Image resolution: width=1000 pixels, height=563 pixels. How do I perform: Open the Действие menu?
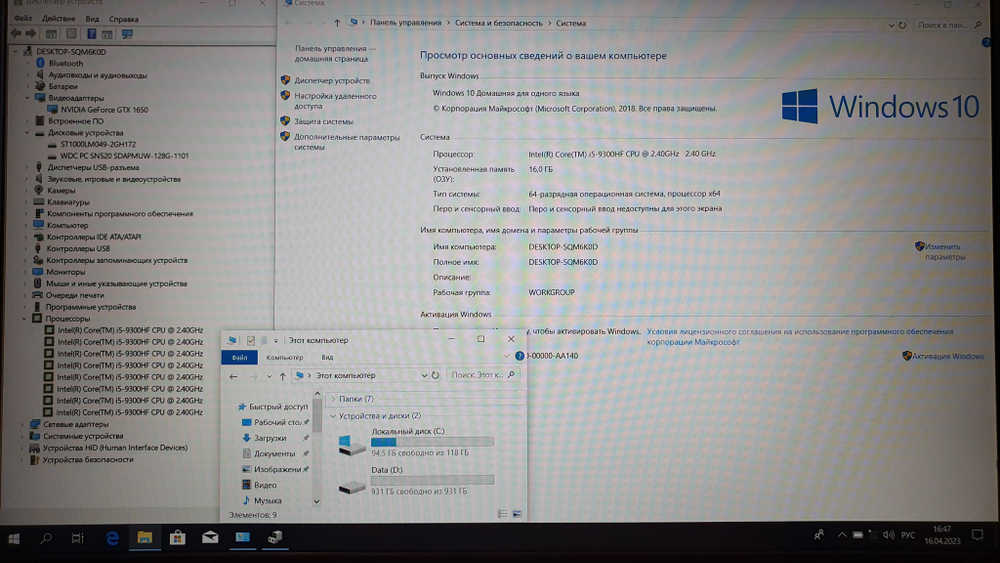coord(58,19)
